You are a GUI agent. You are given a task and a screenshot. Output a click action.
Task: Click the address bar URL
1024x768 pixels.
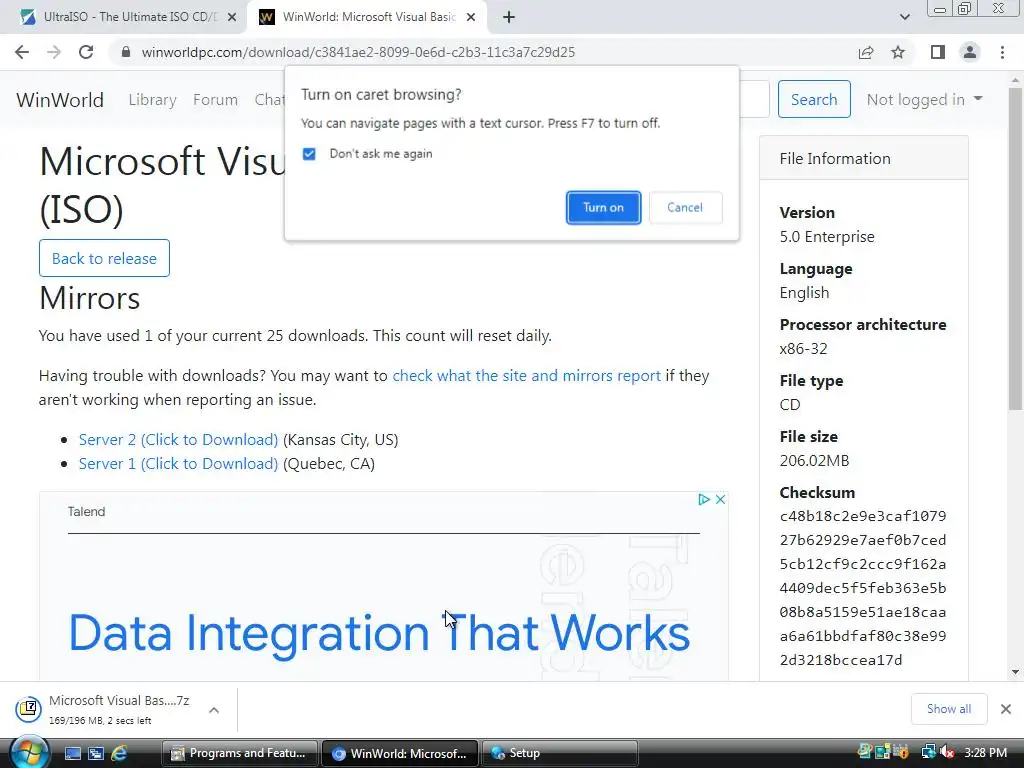[359, 52]
